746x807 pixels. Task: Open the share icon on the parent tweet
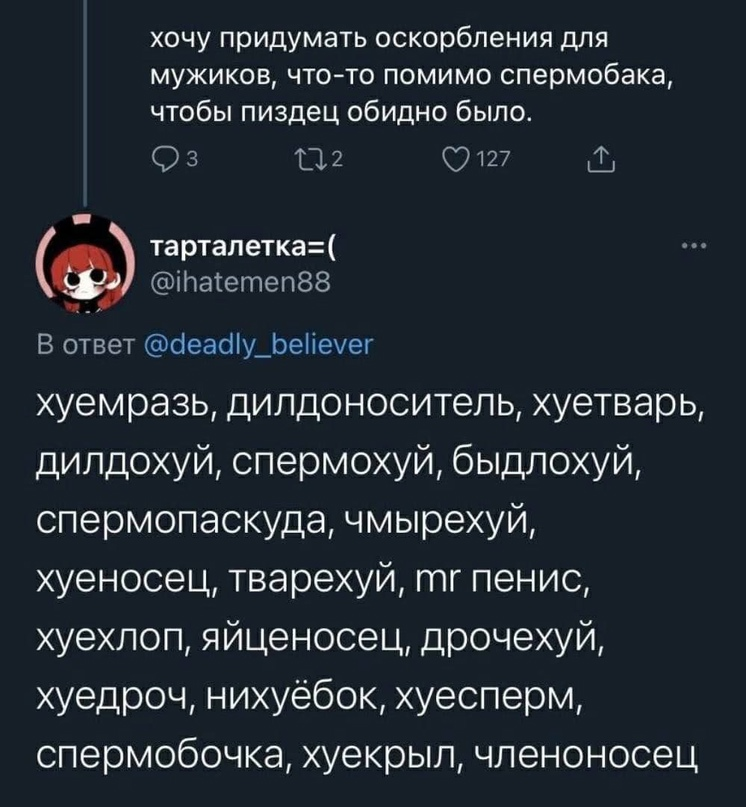[601, 159]
